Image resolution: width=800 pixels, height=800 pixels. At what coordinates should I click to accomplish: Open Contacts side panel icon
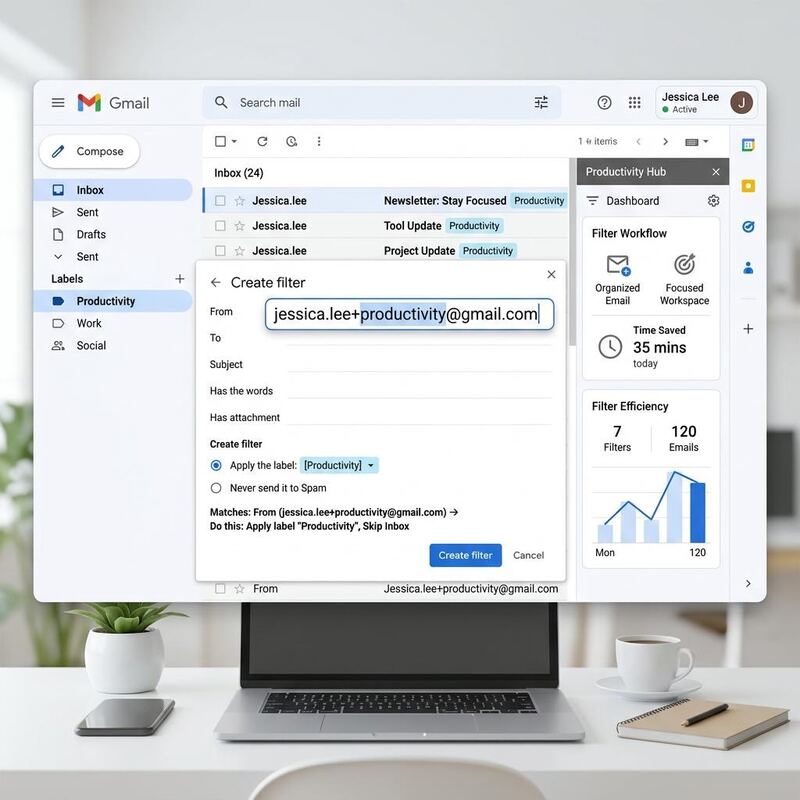click(748, 267)
